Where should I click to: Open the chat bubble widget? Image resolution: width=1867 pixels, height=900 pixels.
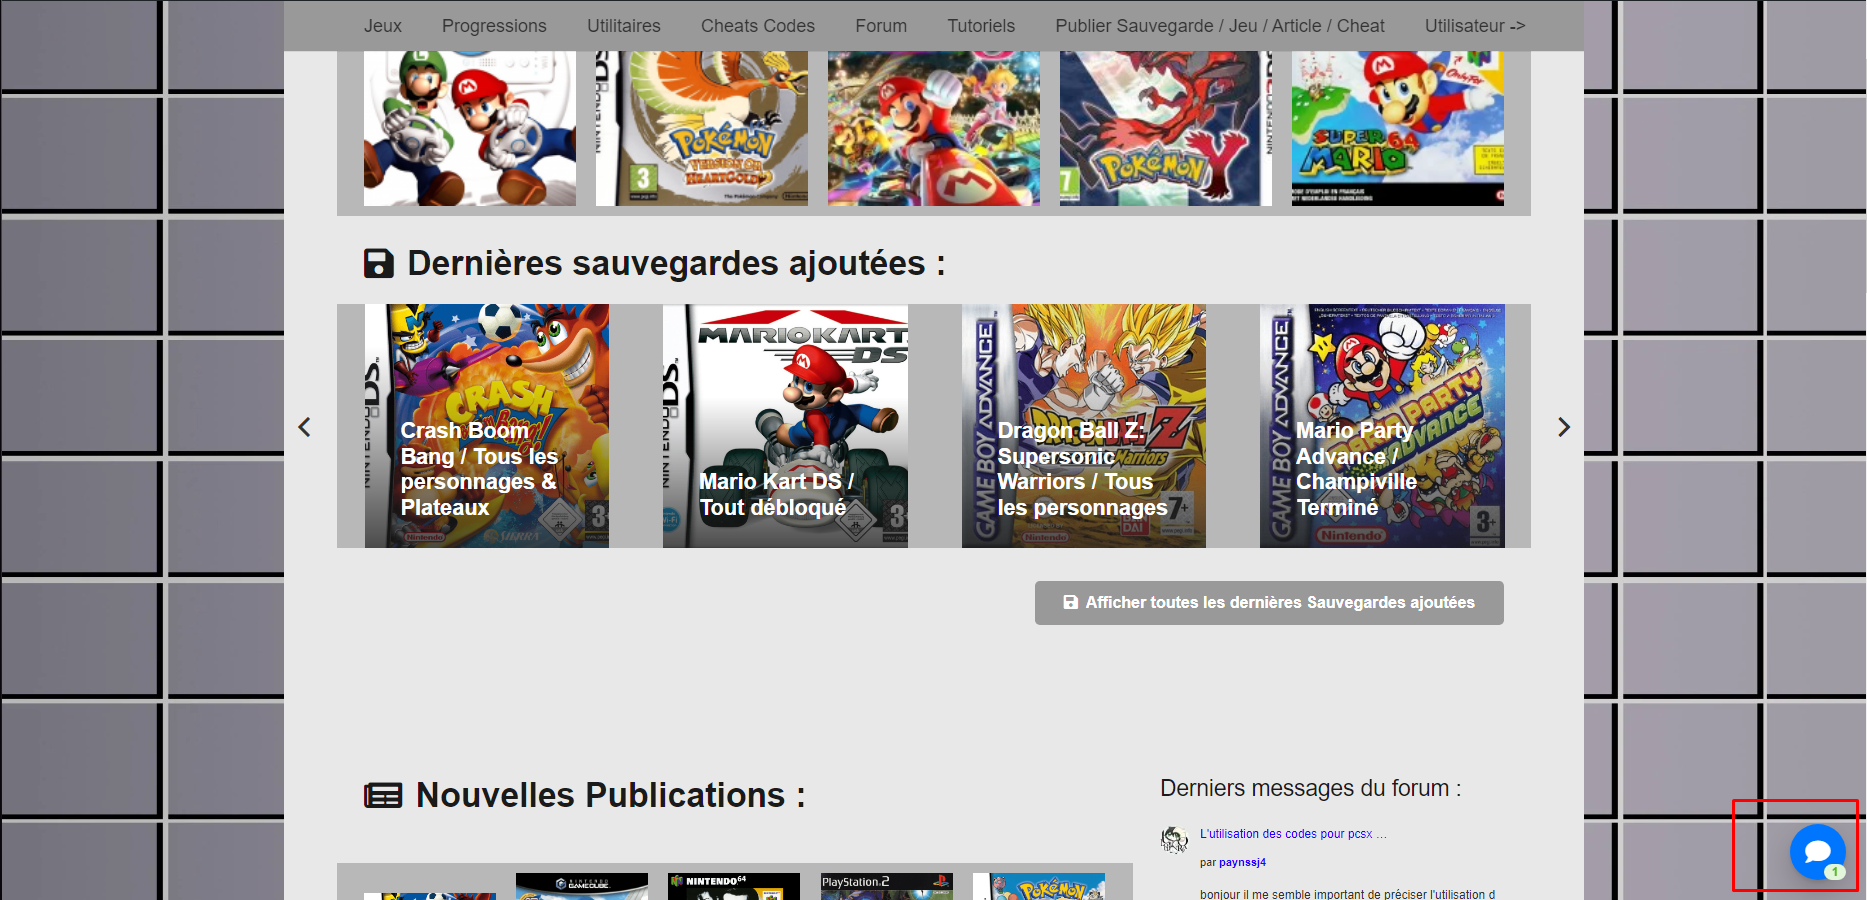coord(1817,851)
